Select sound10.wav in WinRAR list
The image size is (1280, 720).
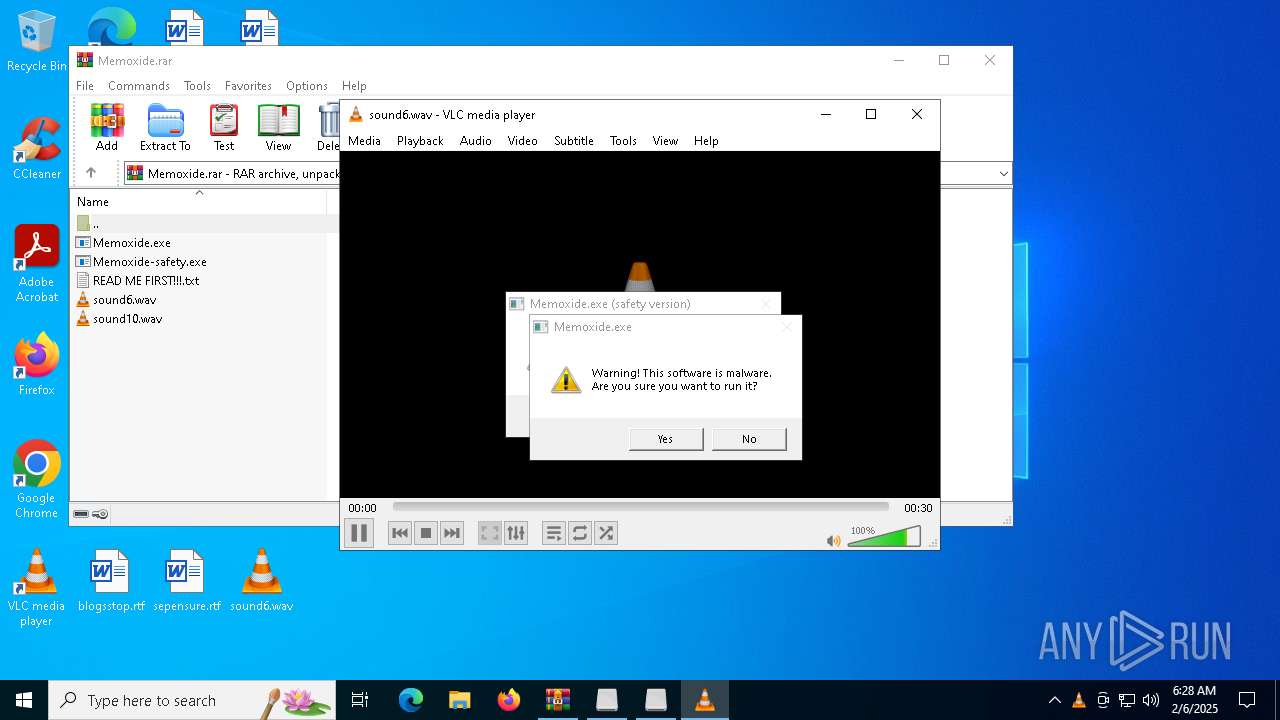(127, 319)
